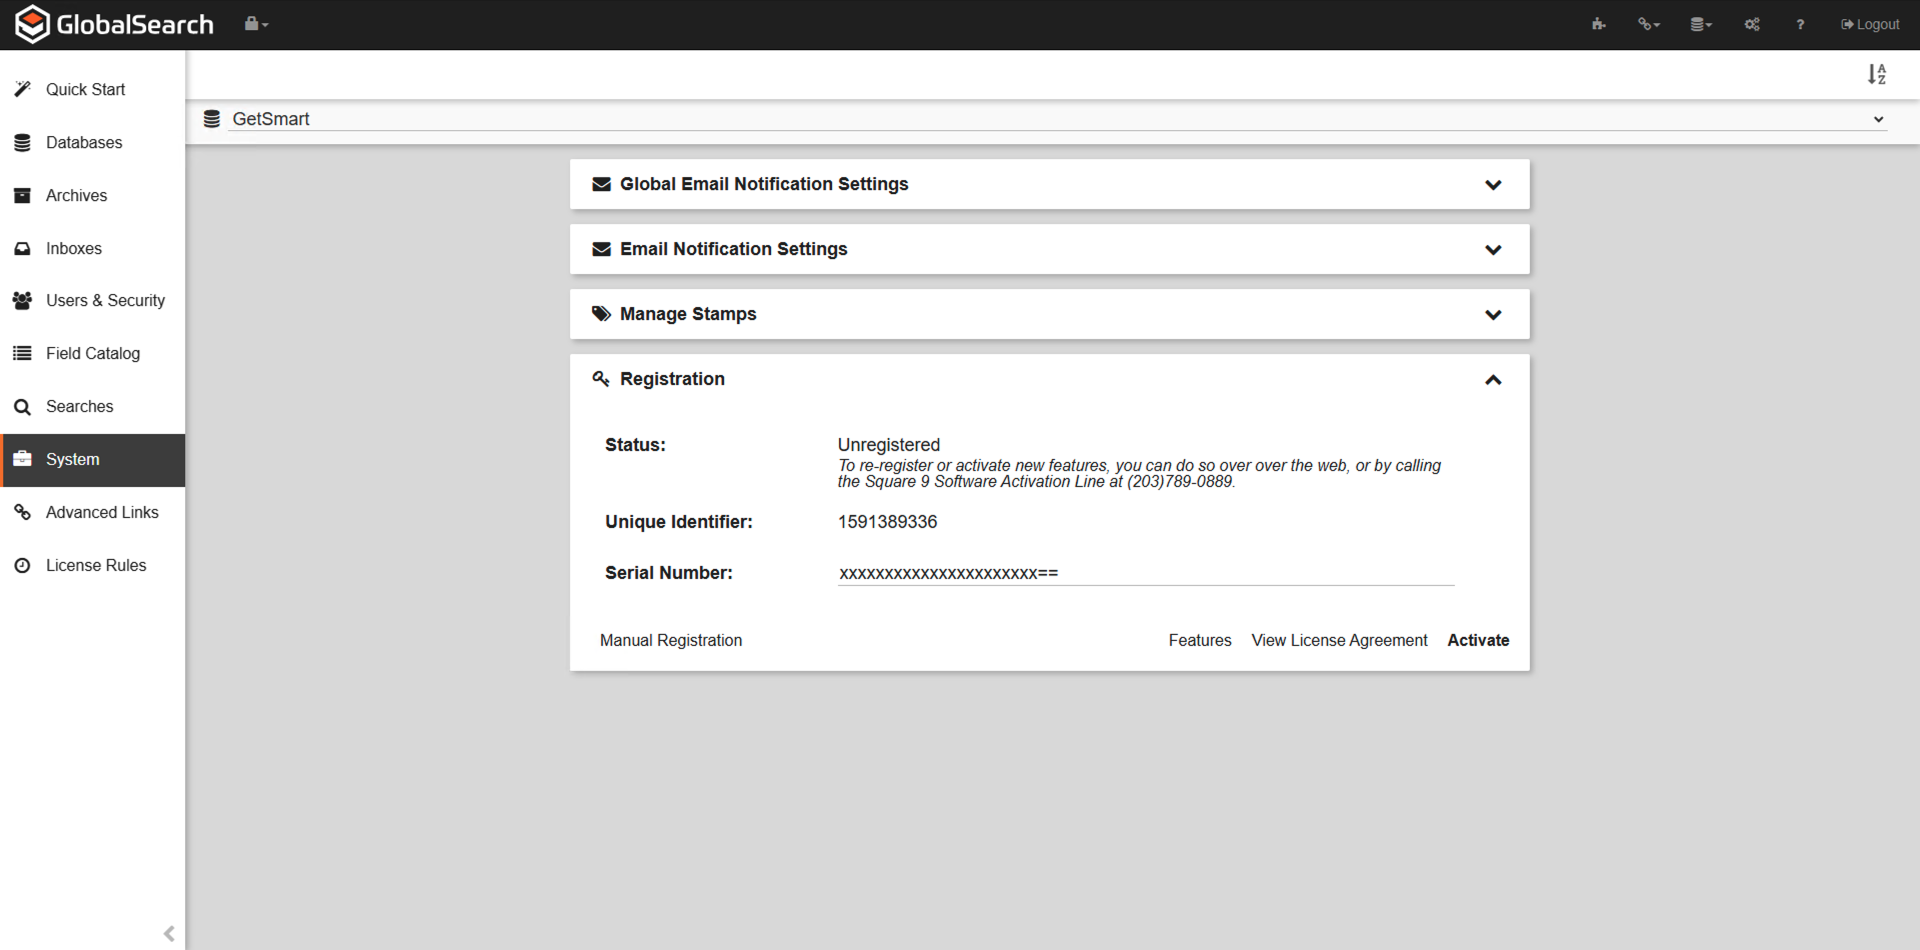
Task: Open Field Catalog from the sidebar
Action: 93,353
